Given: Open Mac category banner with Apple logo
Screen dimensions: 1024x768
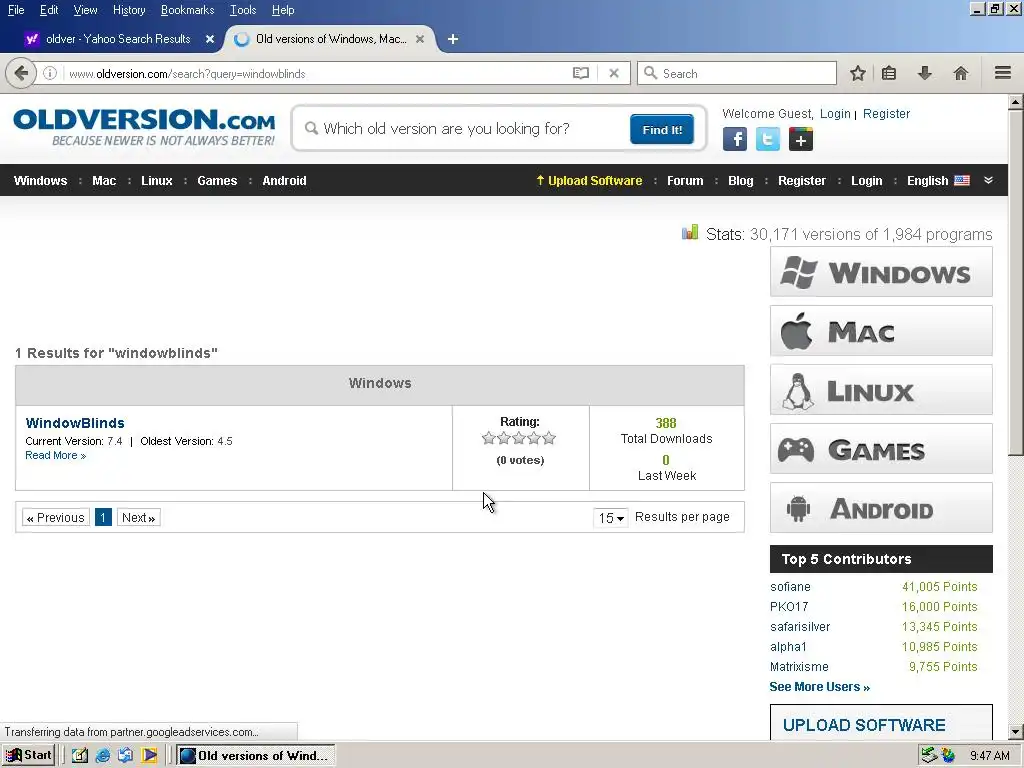Looking at the screenshot, I should [x=881, y=331].
